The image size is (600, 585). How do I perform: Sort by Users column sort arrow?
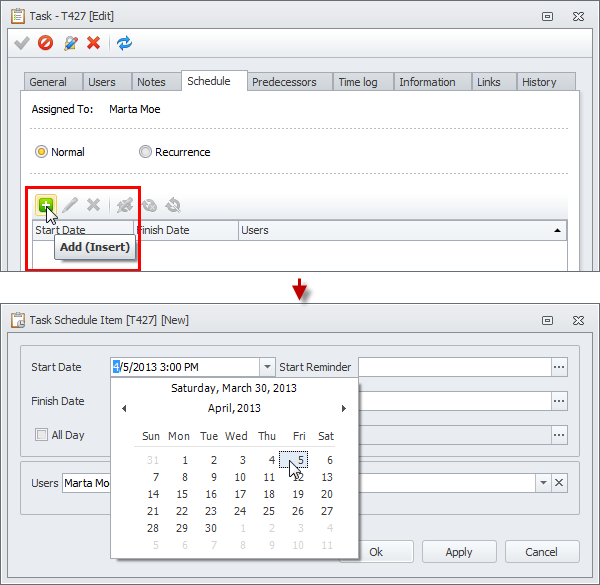557,230
